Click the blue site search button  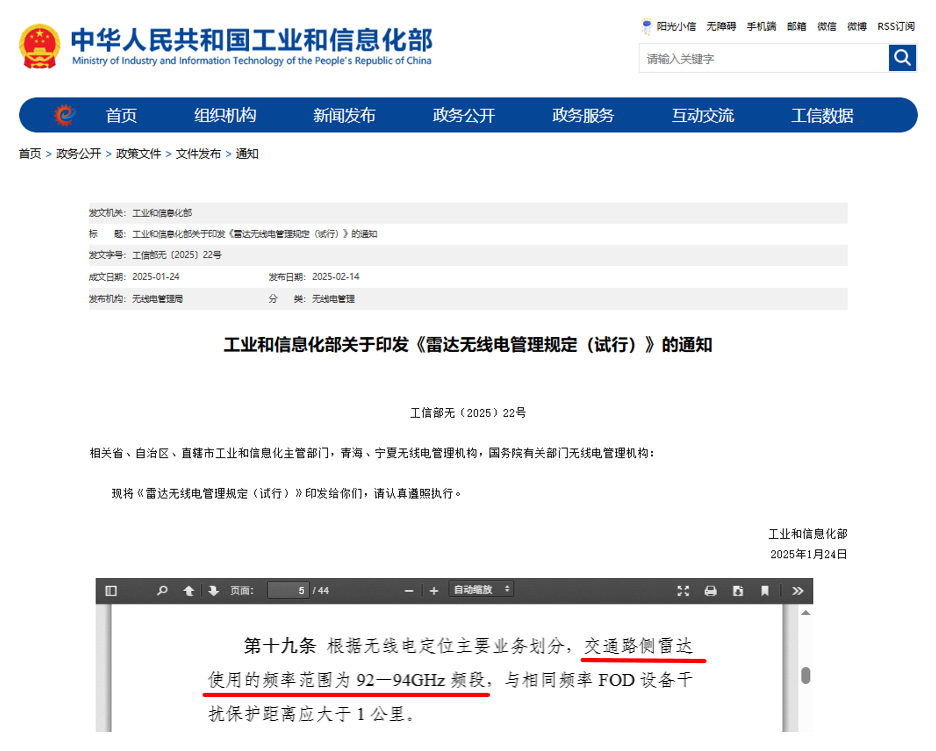[x=902, y=58]
